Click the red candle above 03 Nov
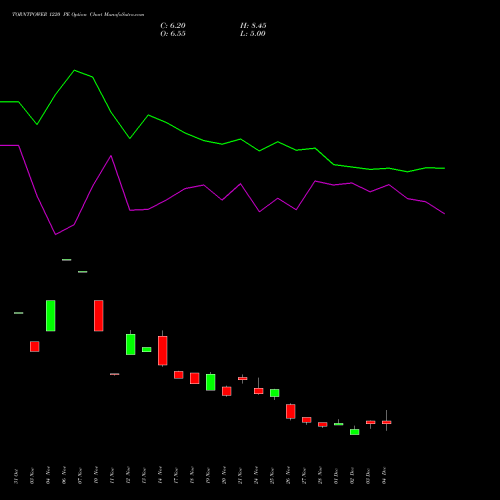This screenshot has height=500, width=500. coord(35,346)
